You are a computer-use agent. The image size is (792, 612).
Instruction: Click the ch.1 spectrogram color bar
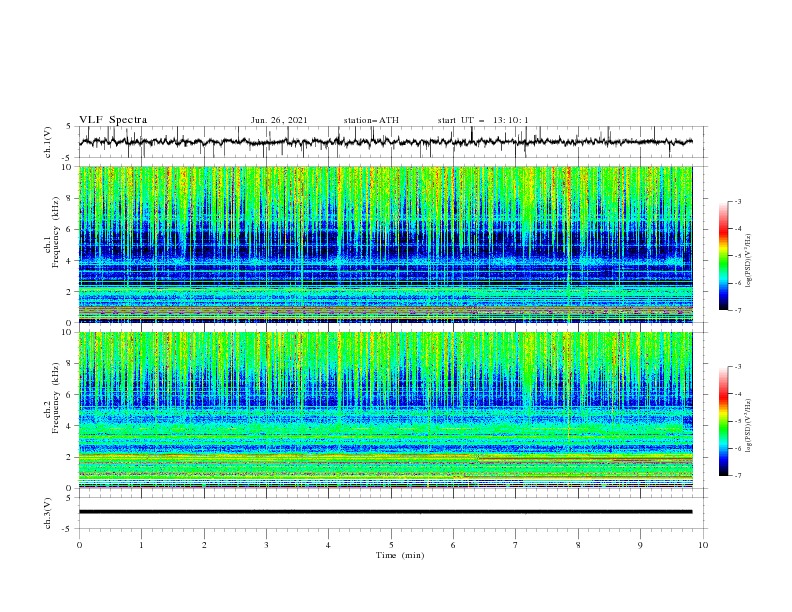pos(723,256)
